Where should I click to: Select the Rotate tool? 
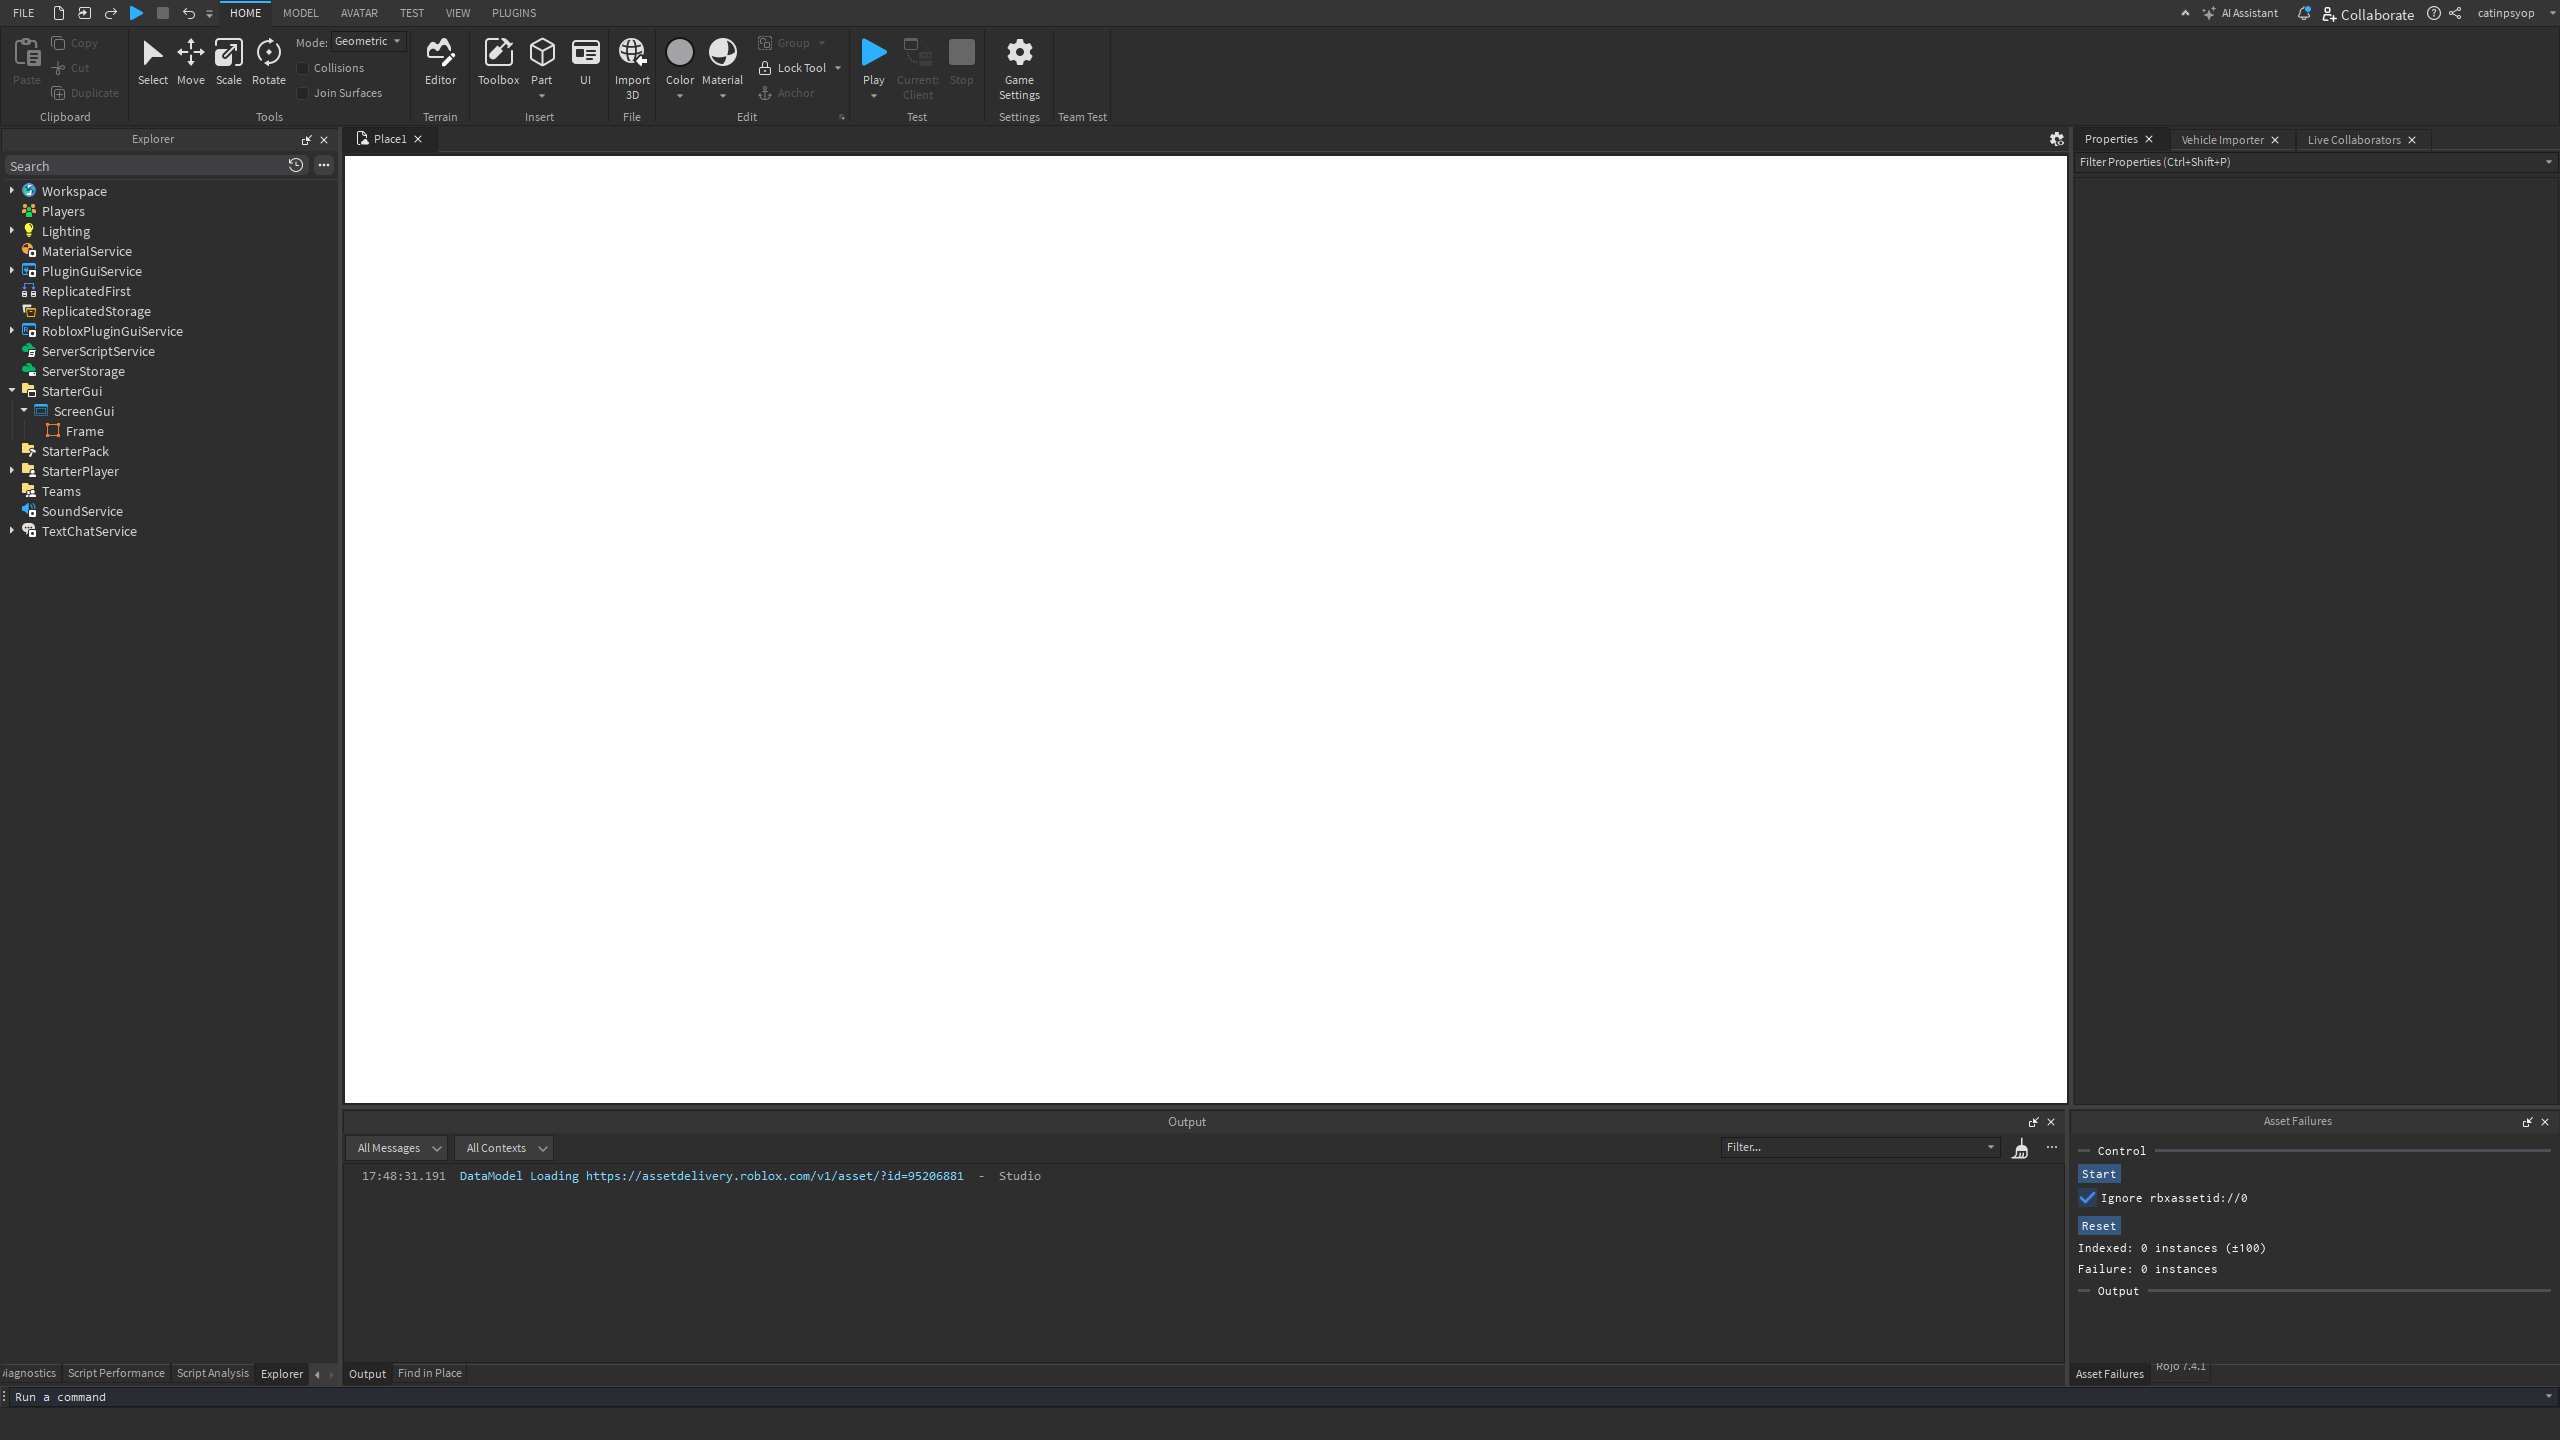[x=268, y=62]
